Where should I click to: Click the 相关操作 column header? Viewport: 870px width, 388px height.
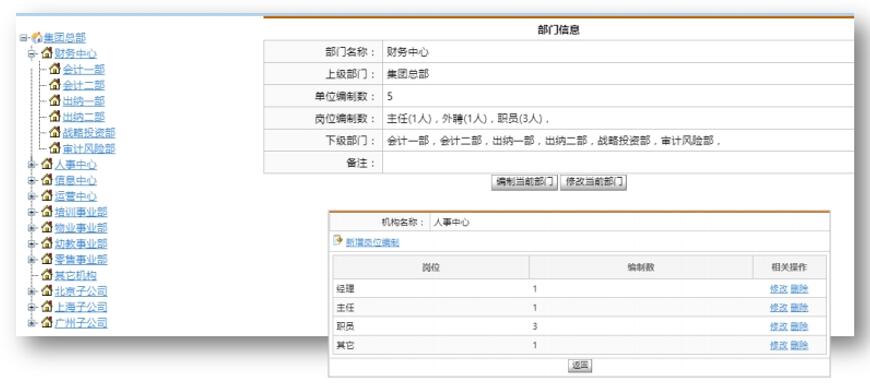[x=790, y=267]
